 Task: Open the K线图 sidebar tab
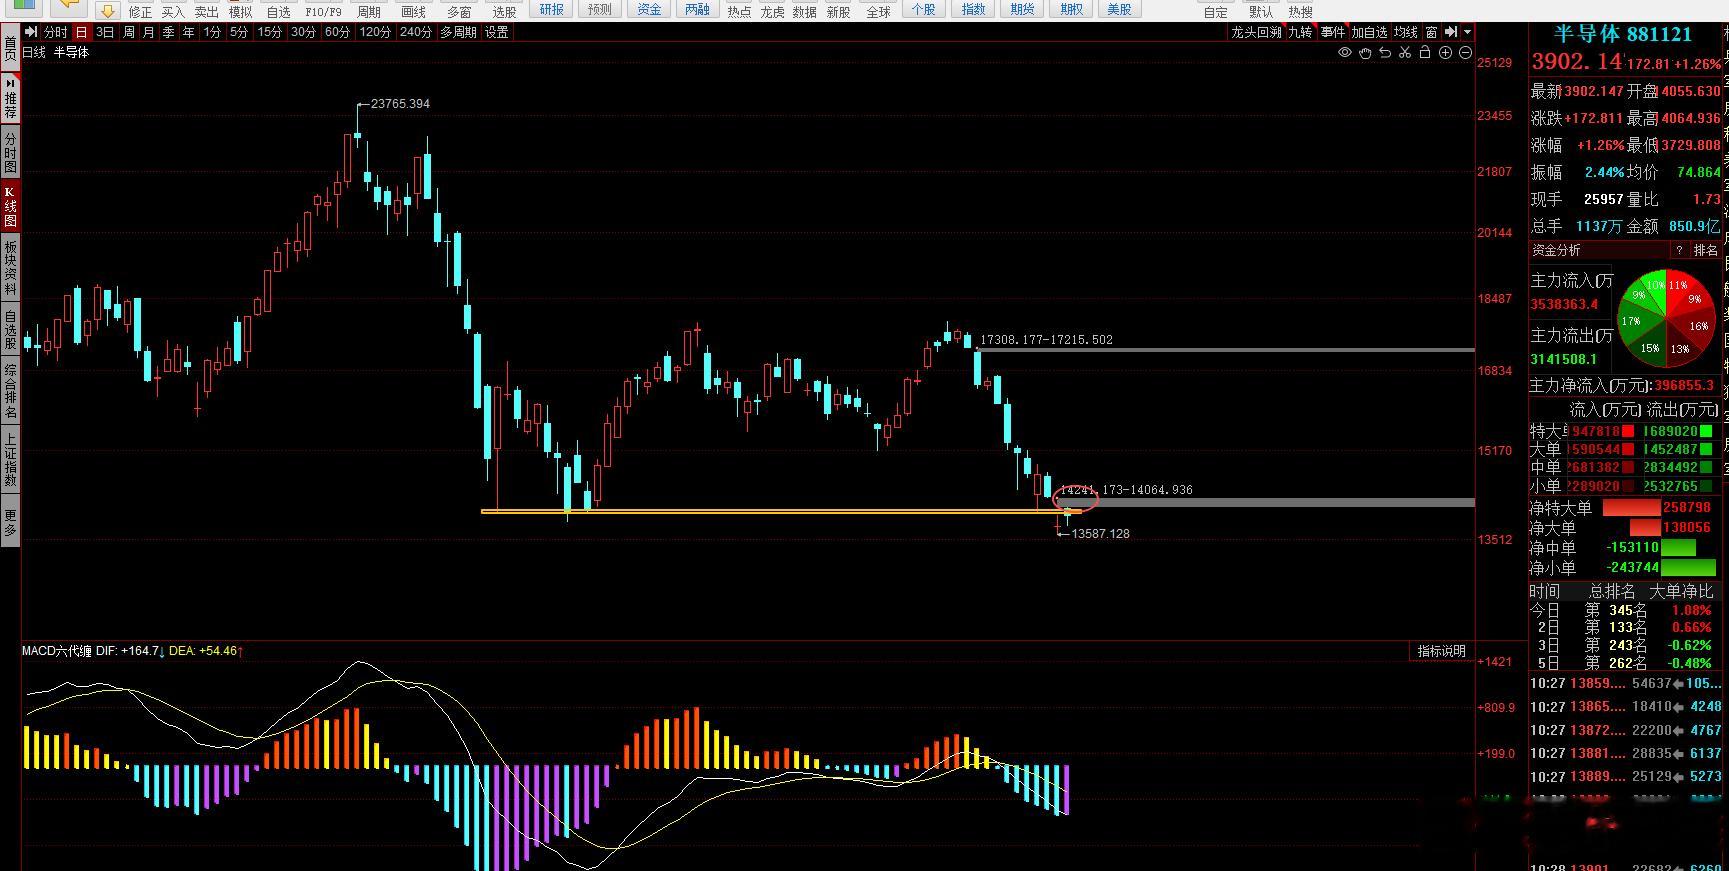click(10, 206)
